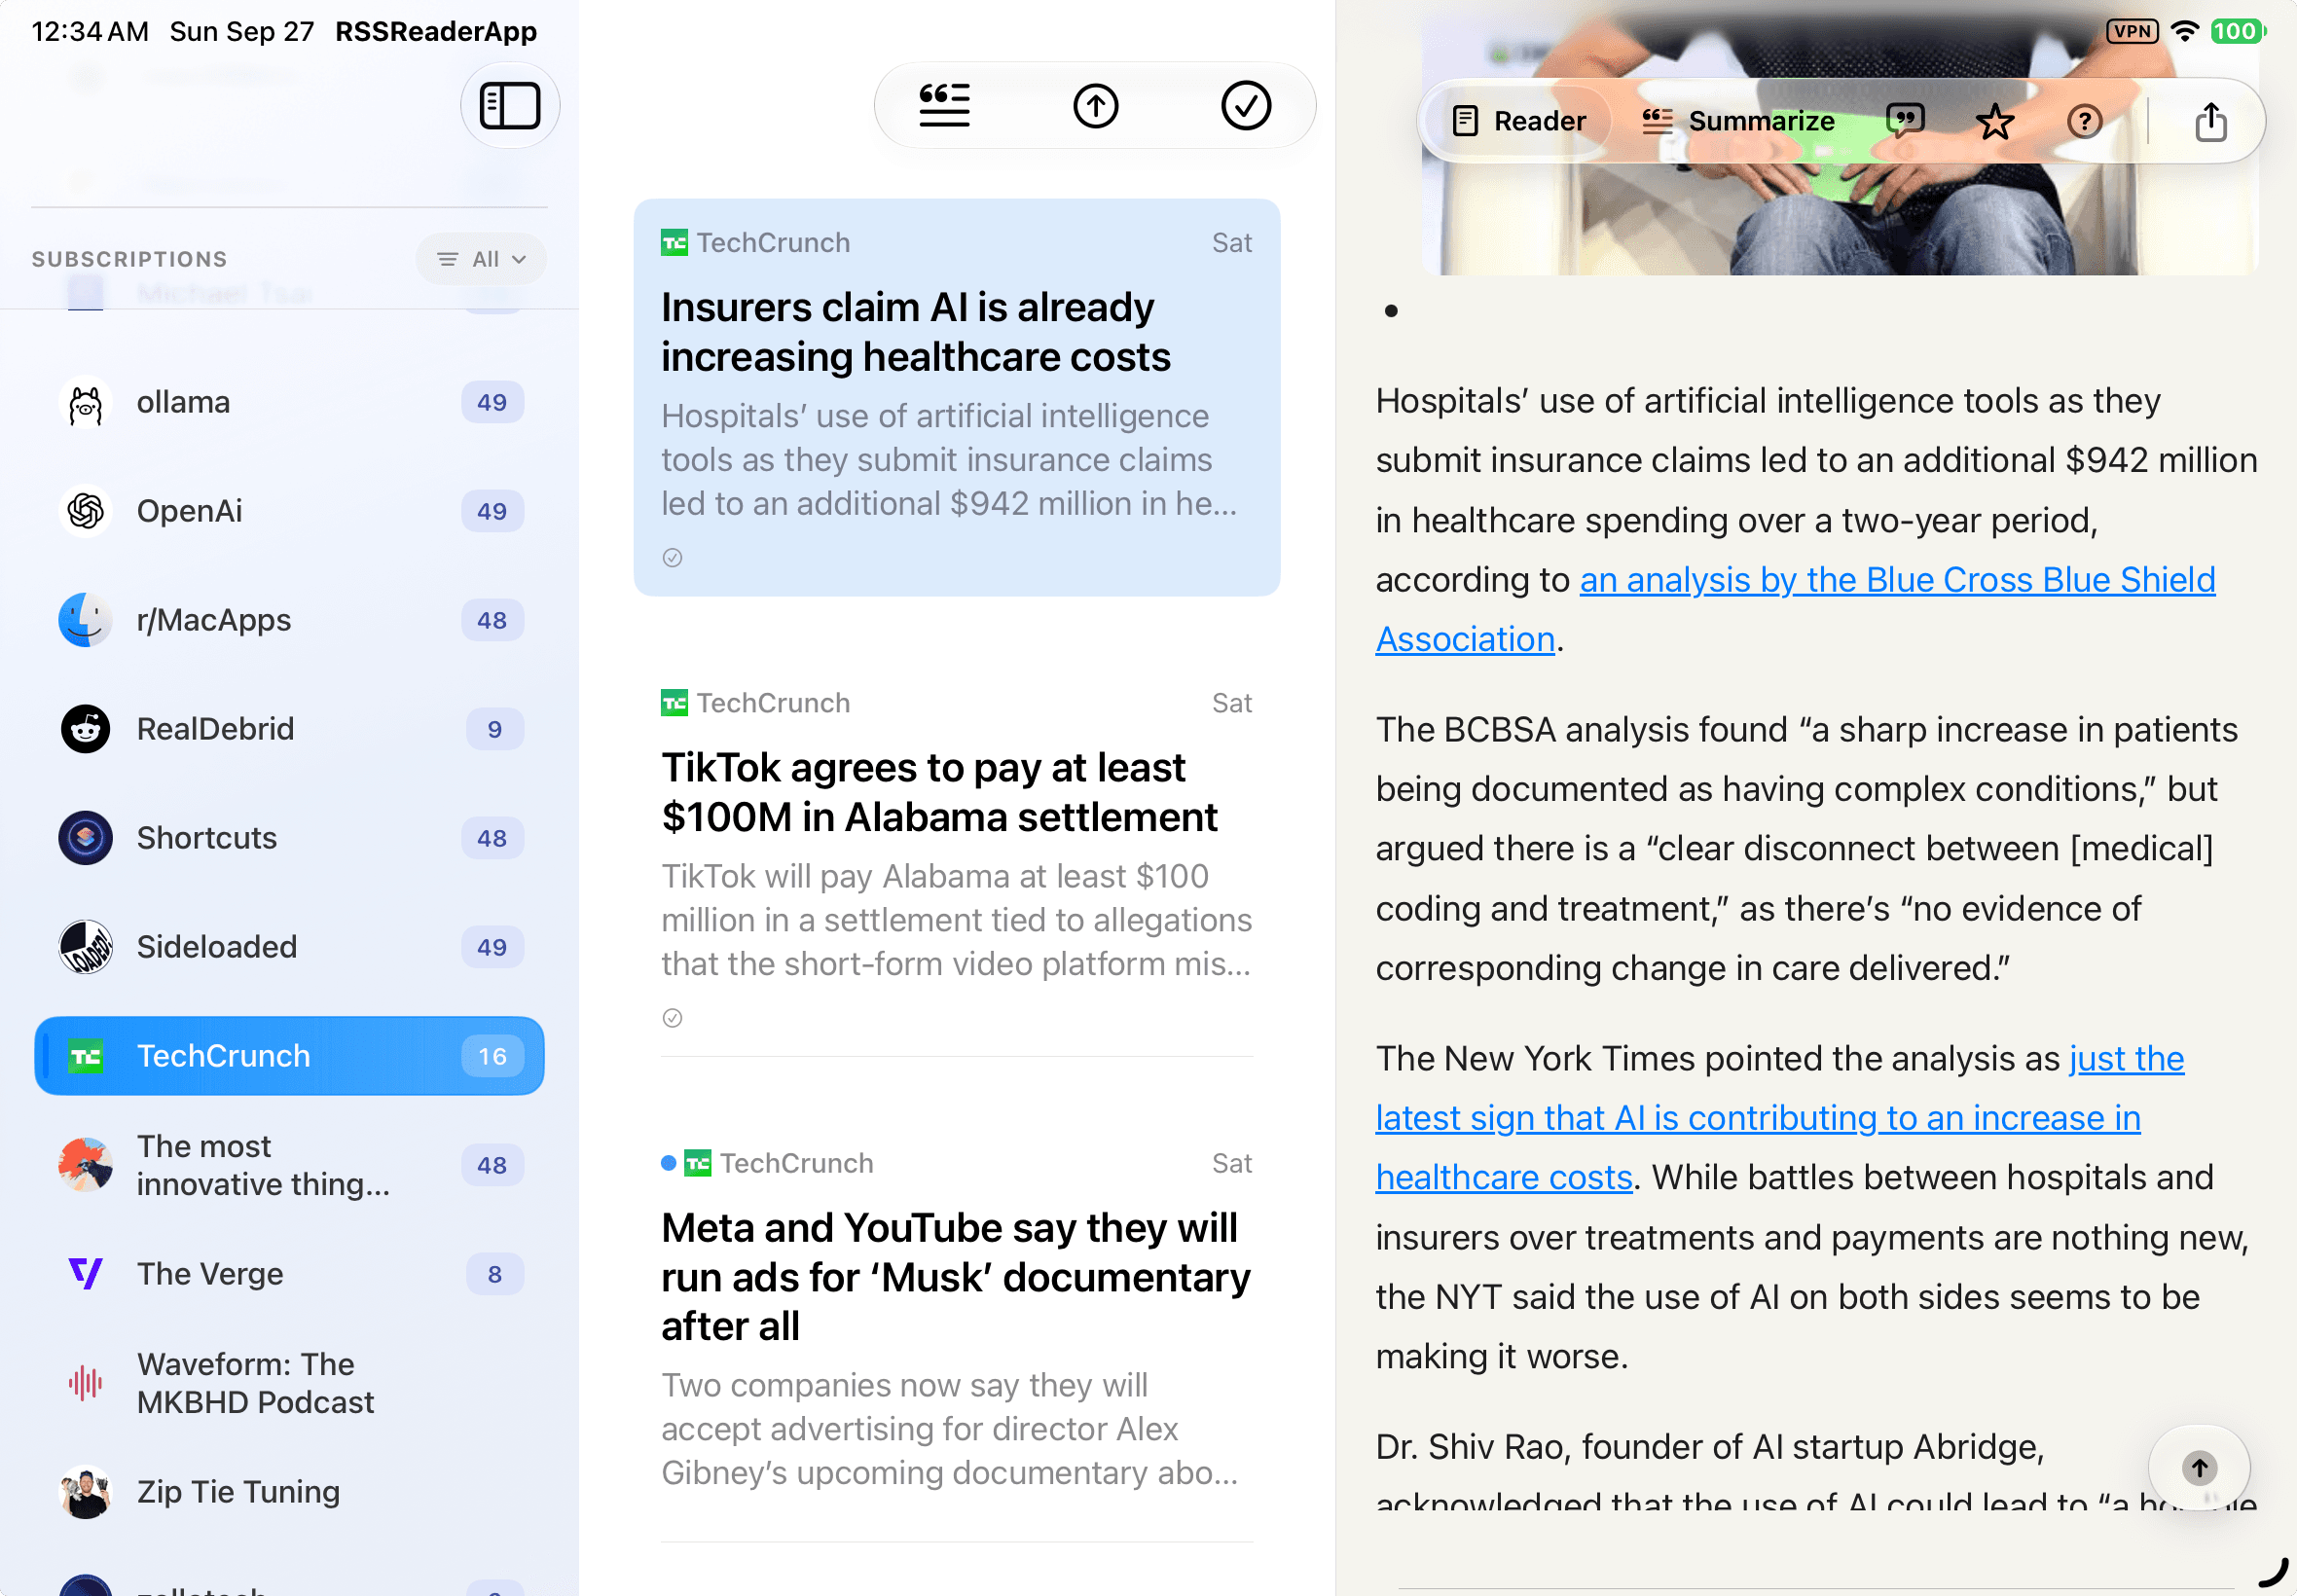Image resolution: width=2297 pixels, height=1596 pixels.
Task: Toggle read status on Insurers article
Action: click(x=672, y=558)
